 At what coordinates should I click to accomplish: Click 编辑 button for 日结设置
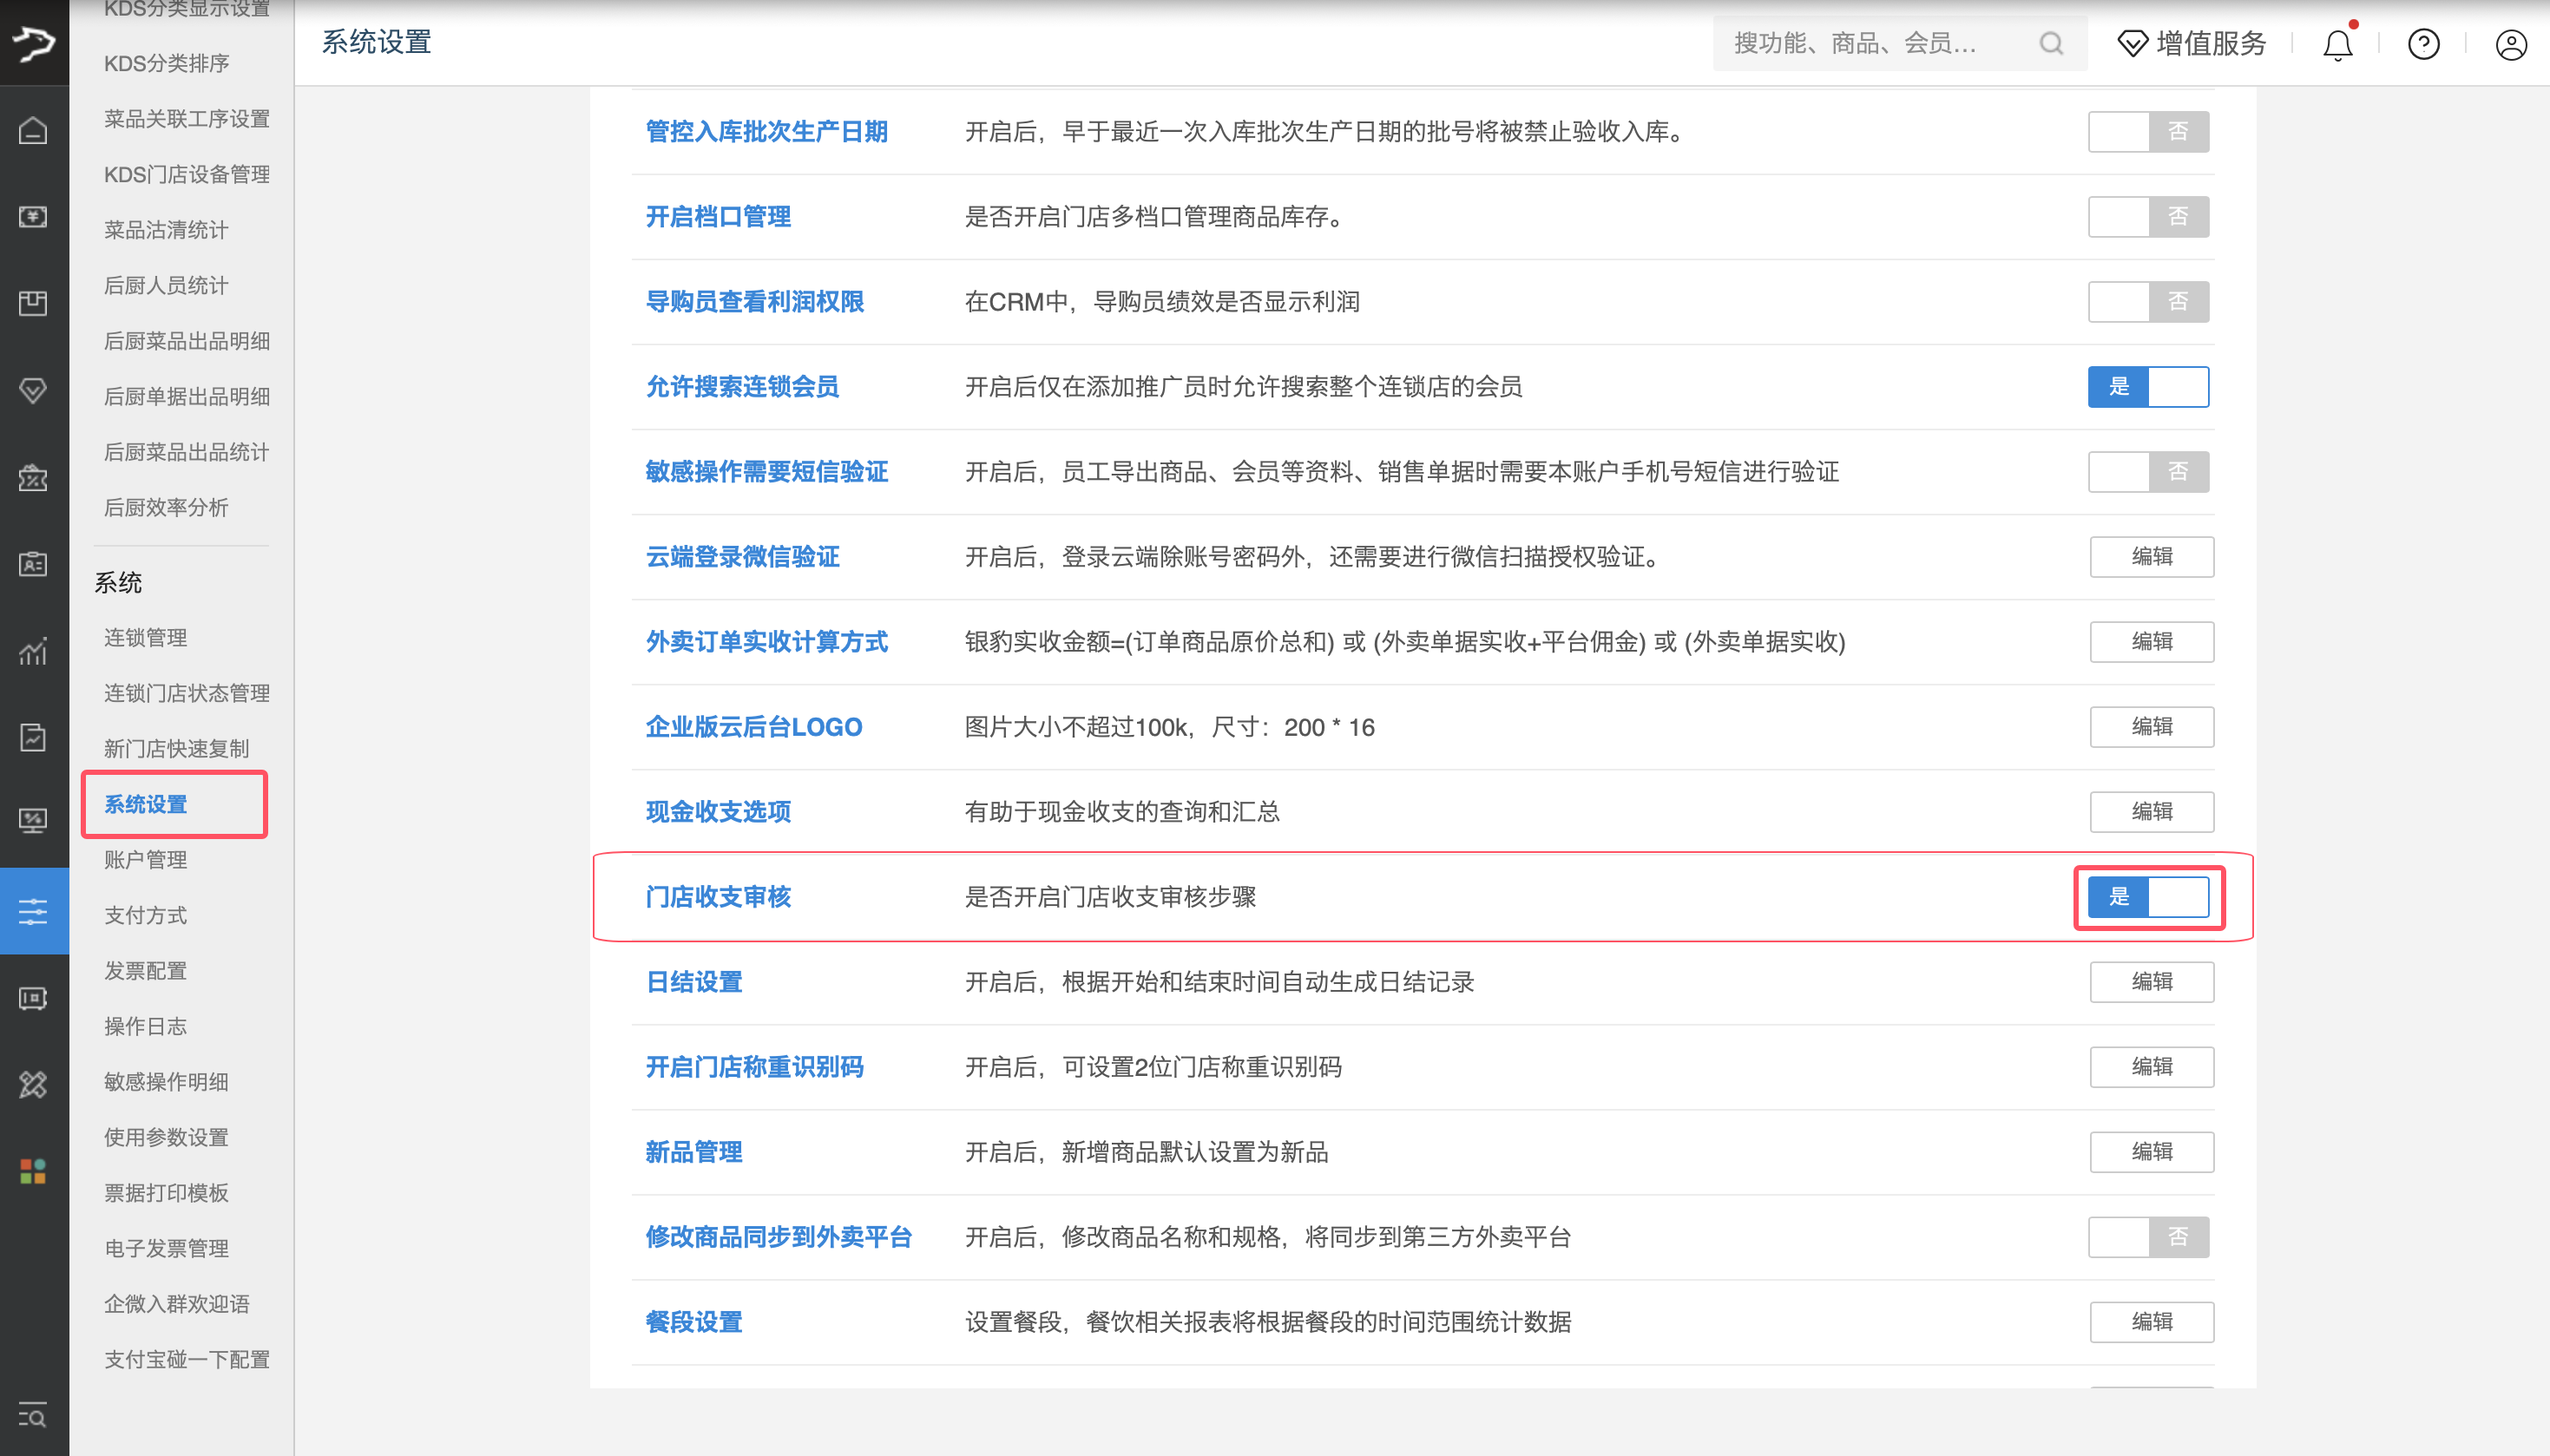(x=2151, y=982)
